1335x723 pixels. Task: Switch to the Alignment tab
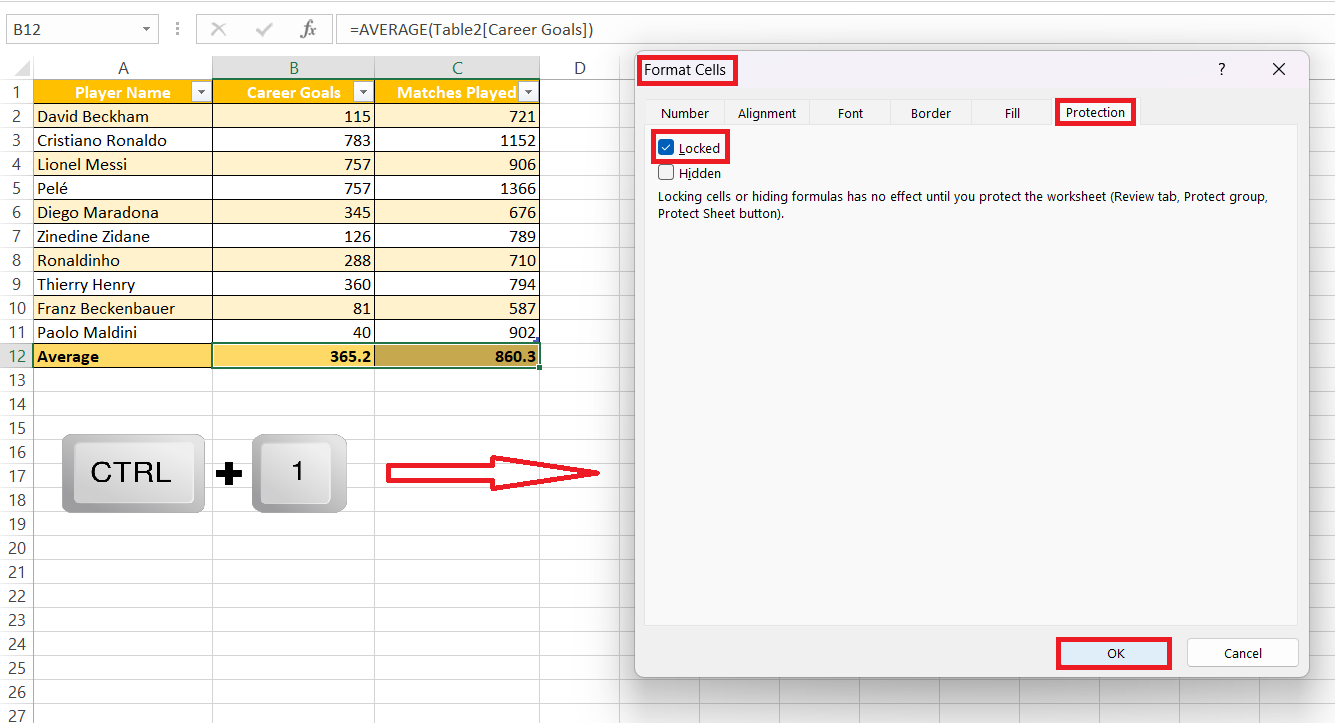(x=767, y=113)
